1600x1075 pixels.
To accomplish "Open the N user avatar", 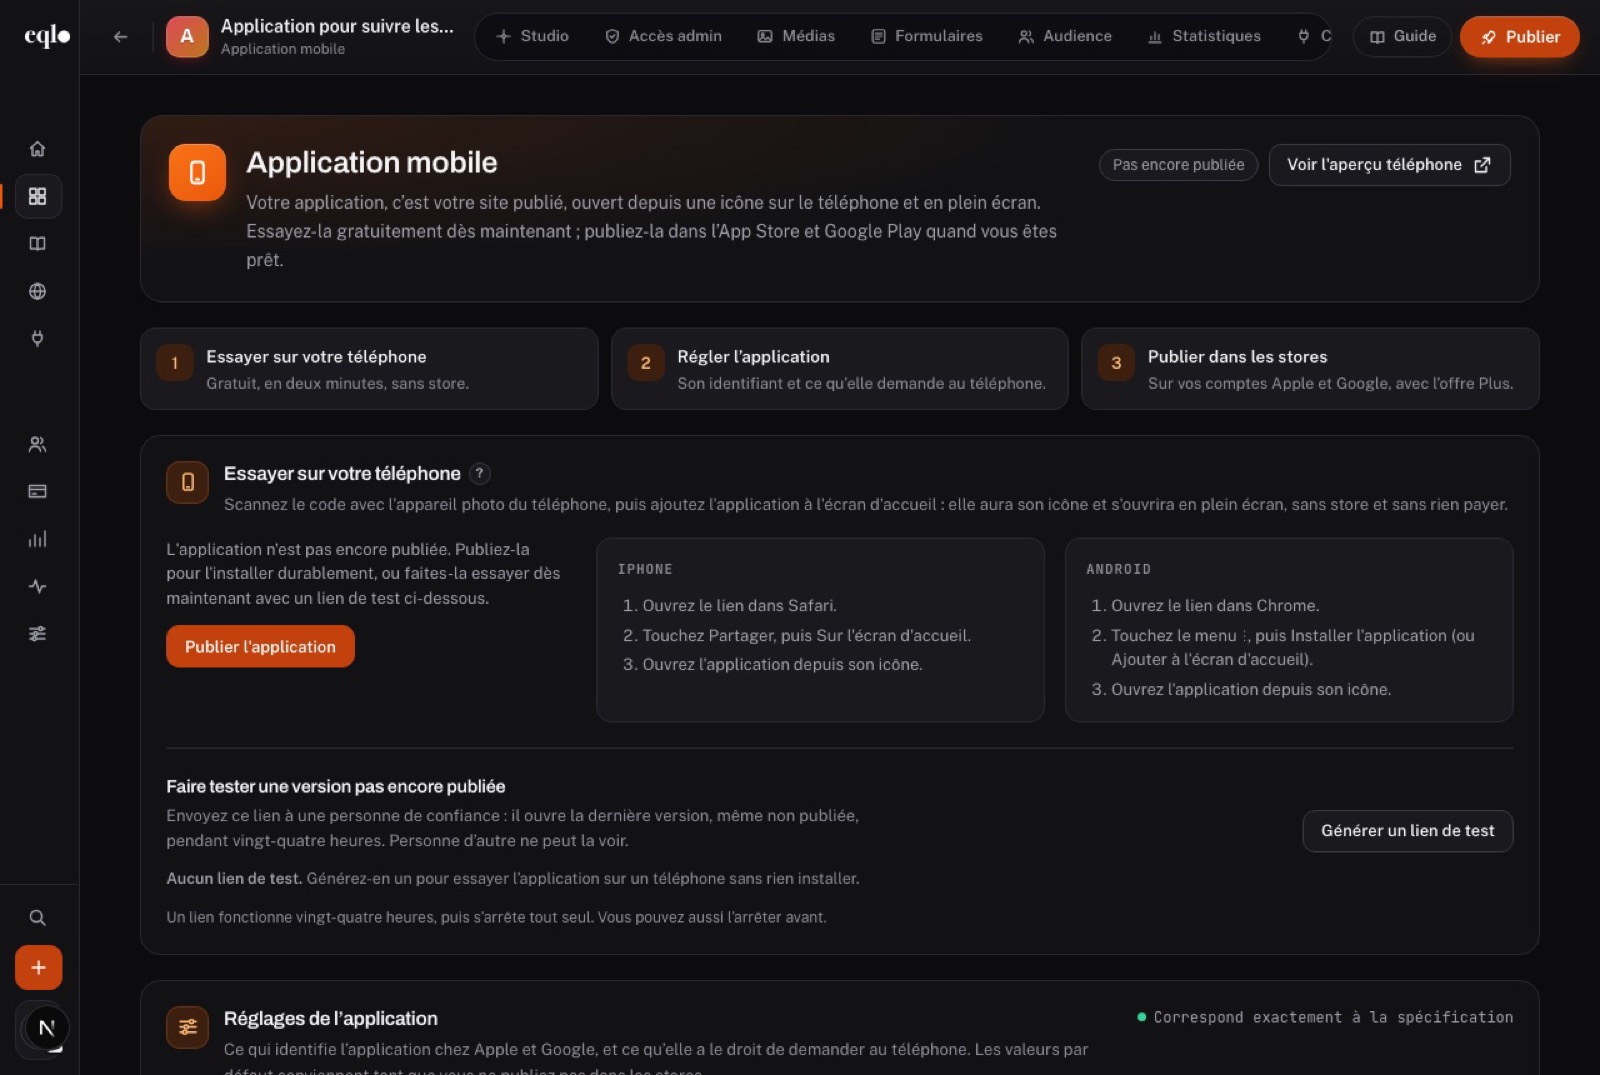I will 45,1027.
